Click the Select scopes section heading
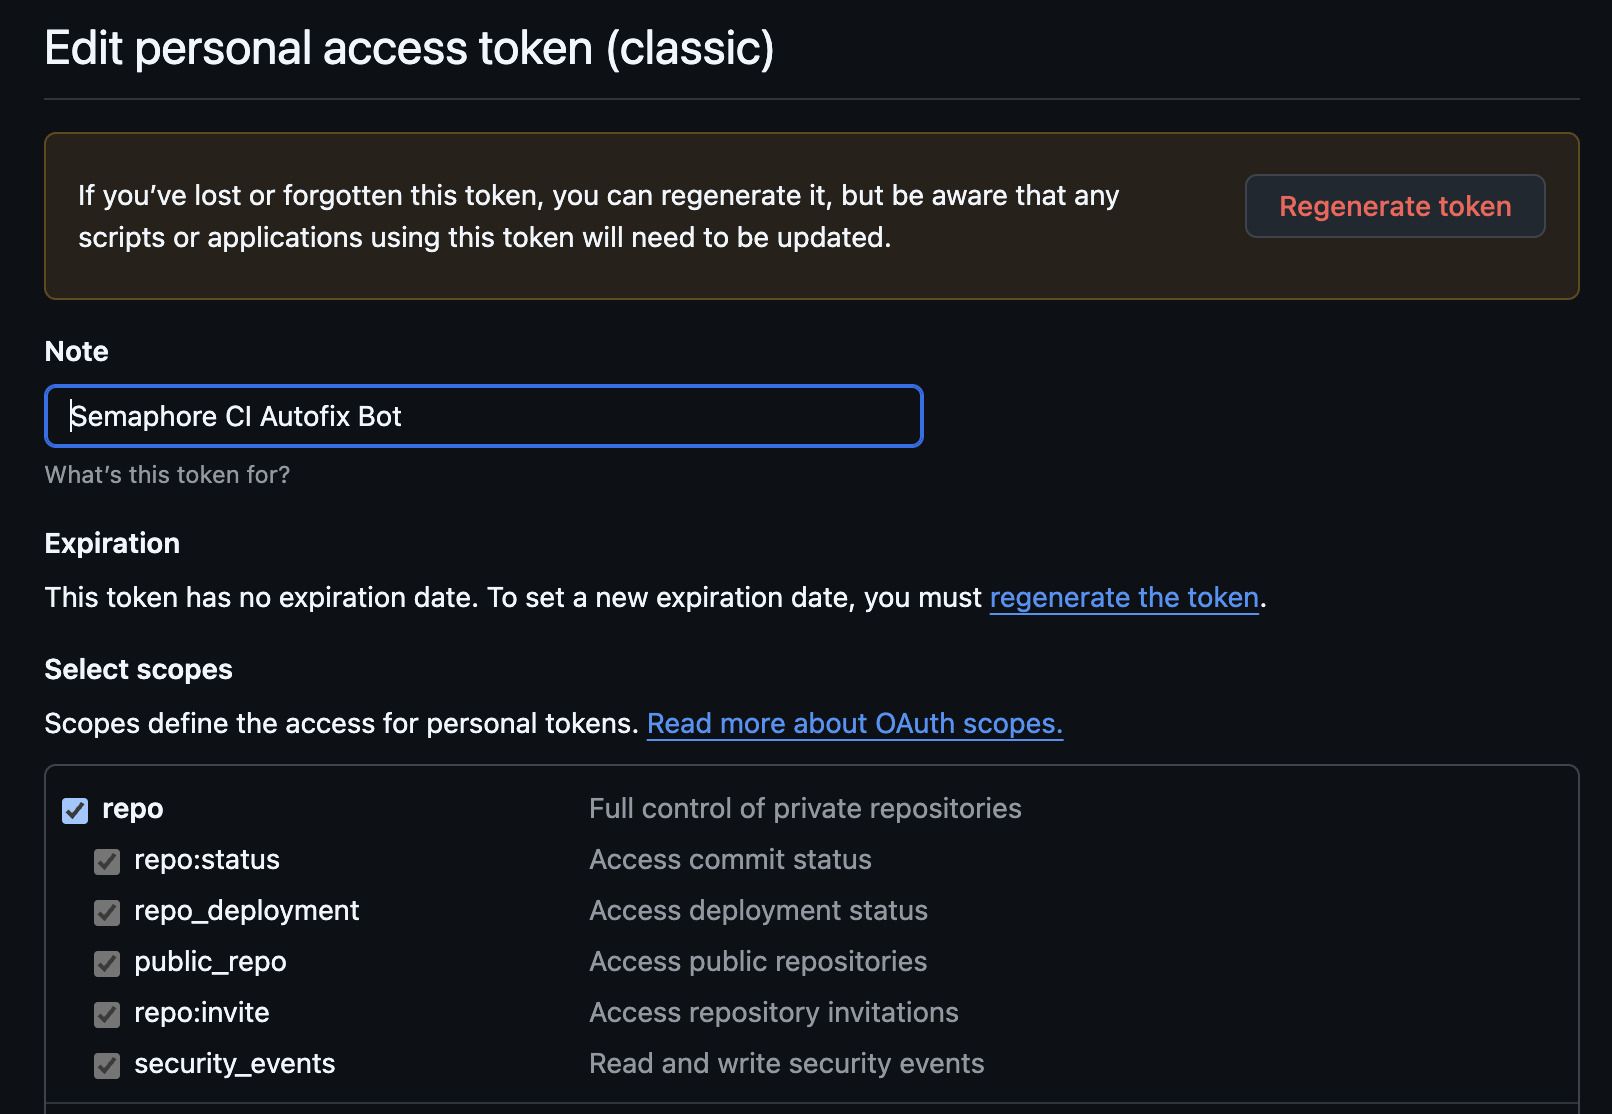1612x1114 pixels. click(138, 668)
